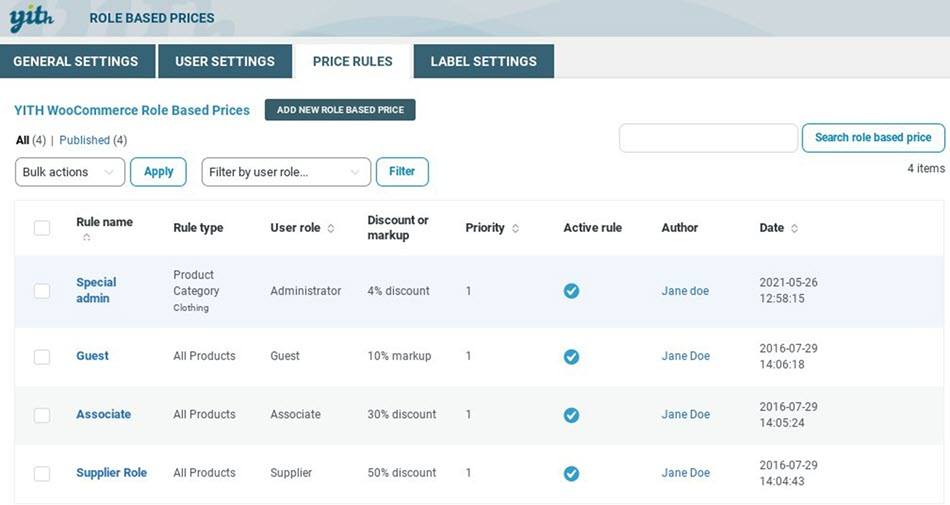
Task: Focus the role based price search field
Action: coord(708,138)
